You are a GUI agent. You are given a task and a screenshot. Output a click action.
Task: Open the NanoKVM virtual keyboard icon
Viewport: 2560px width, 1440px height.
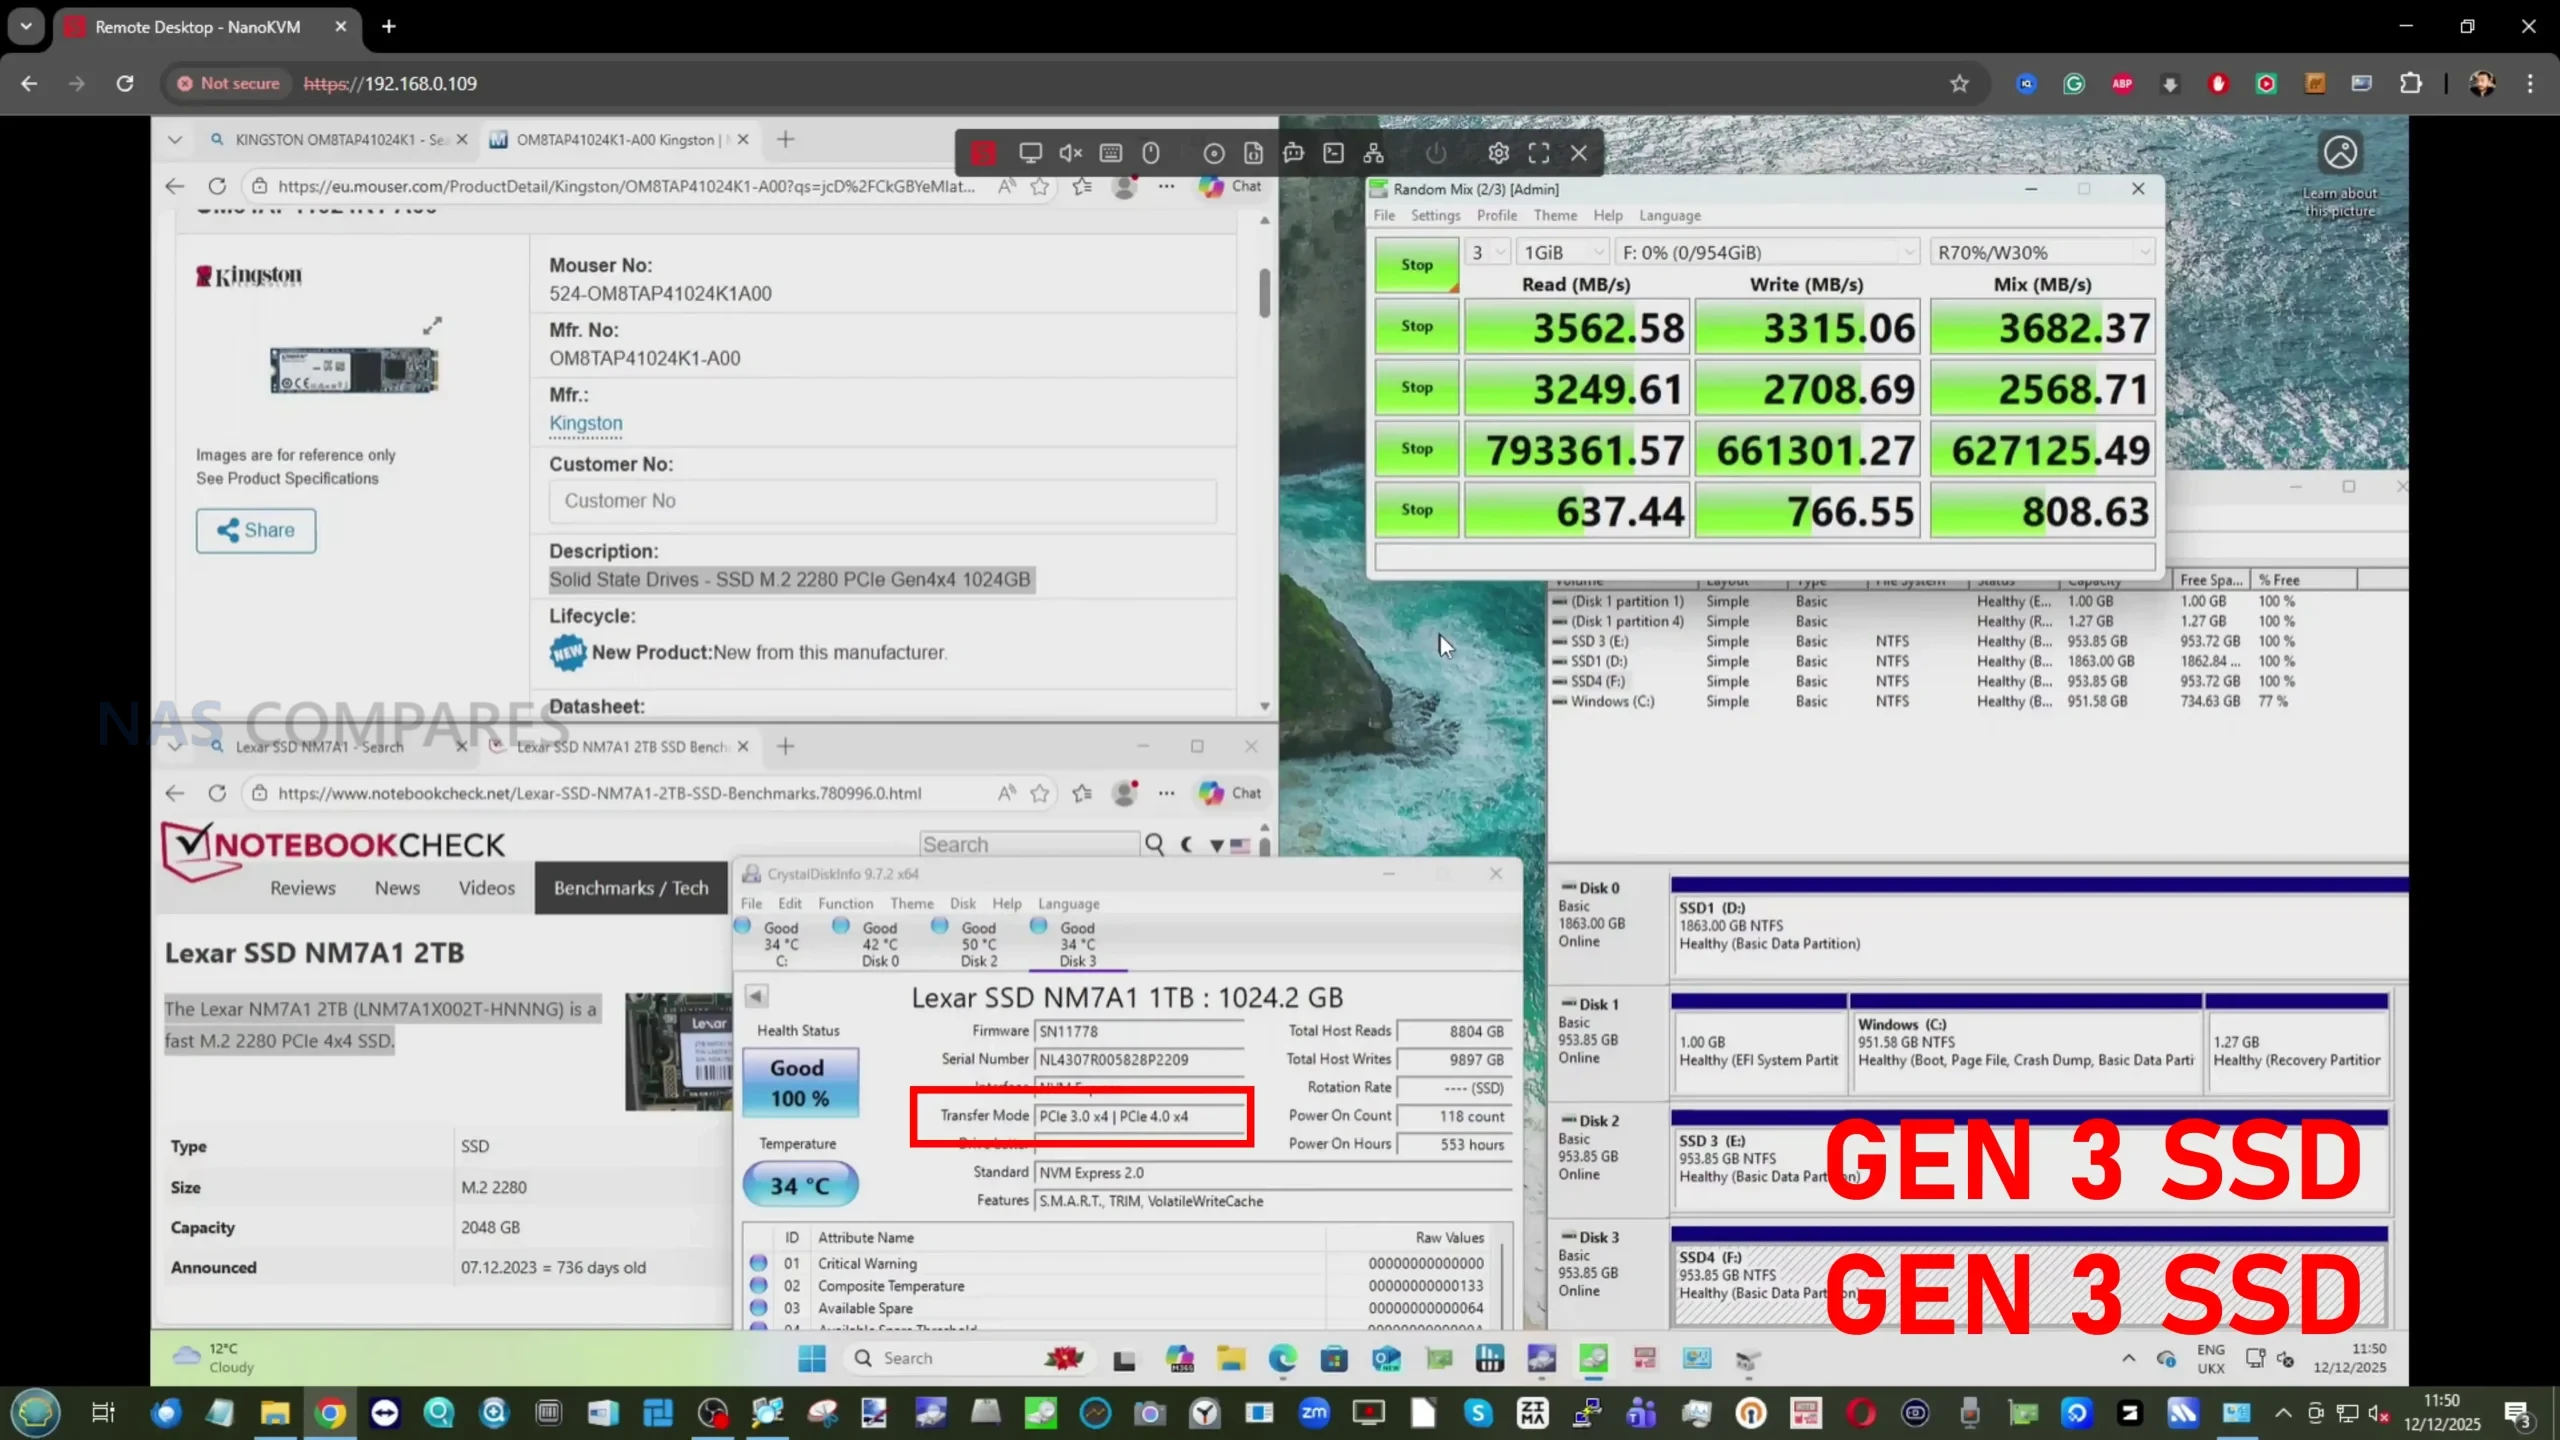pyautogui.click(x=1110, y=153)
